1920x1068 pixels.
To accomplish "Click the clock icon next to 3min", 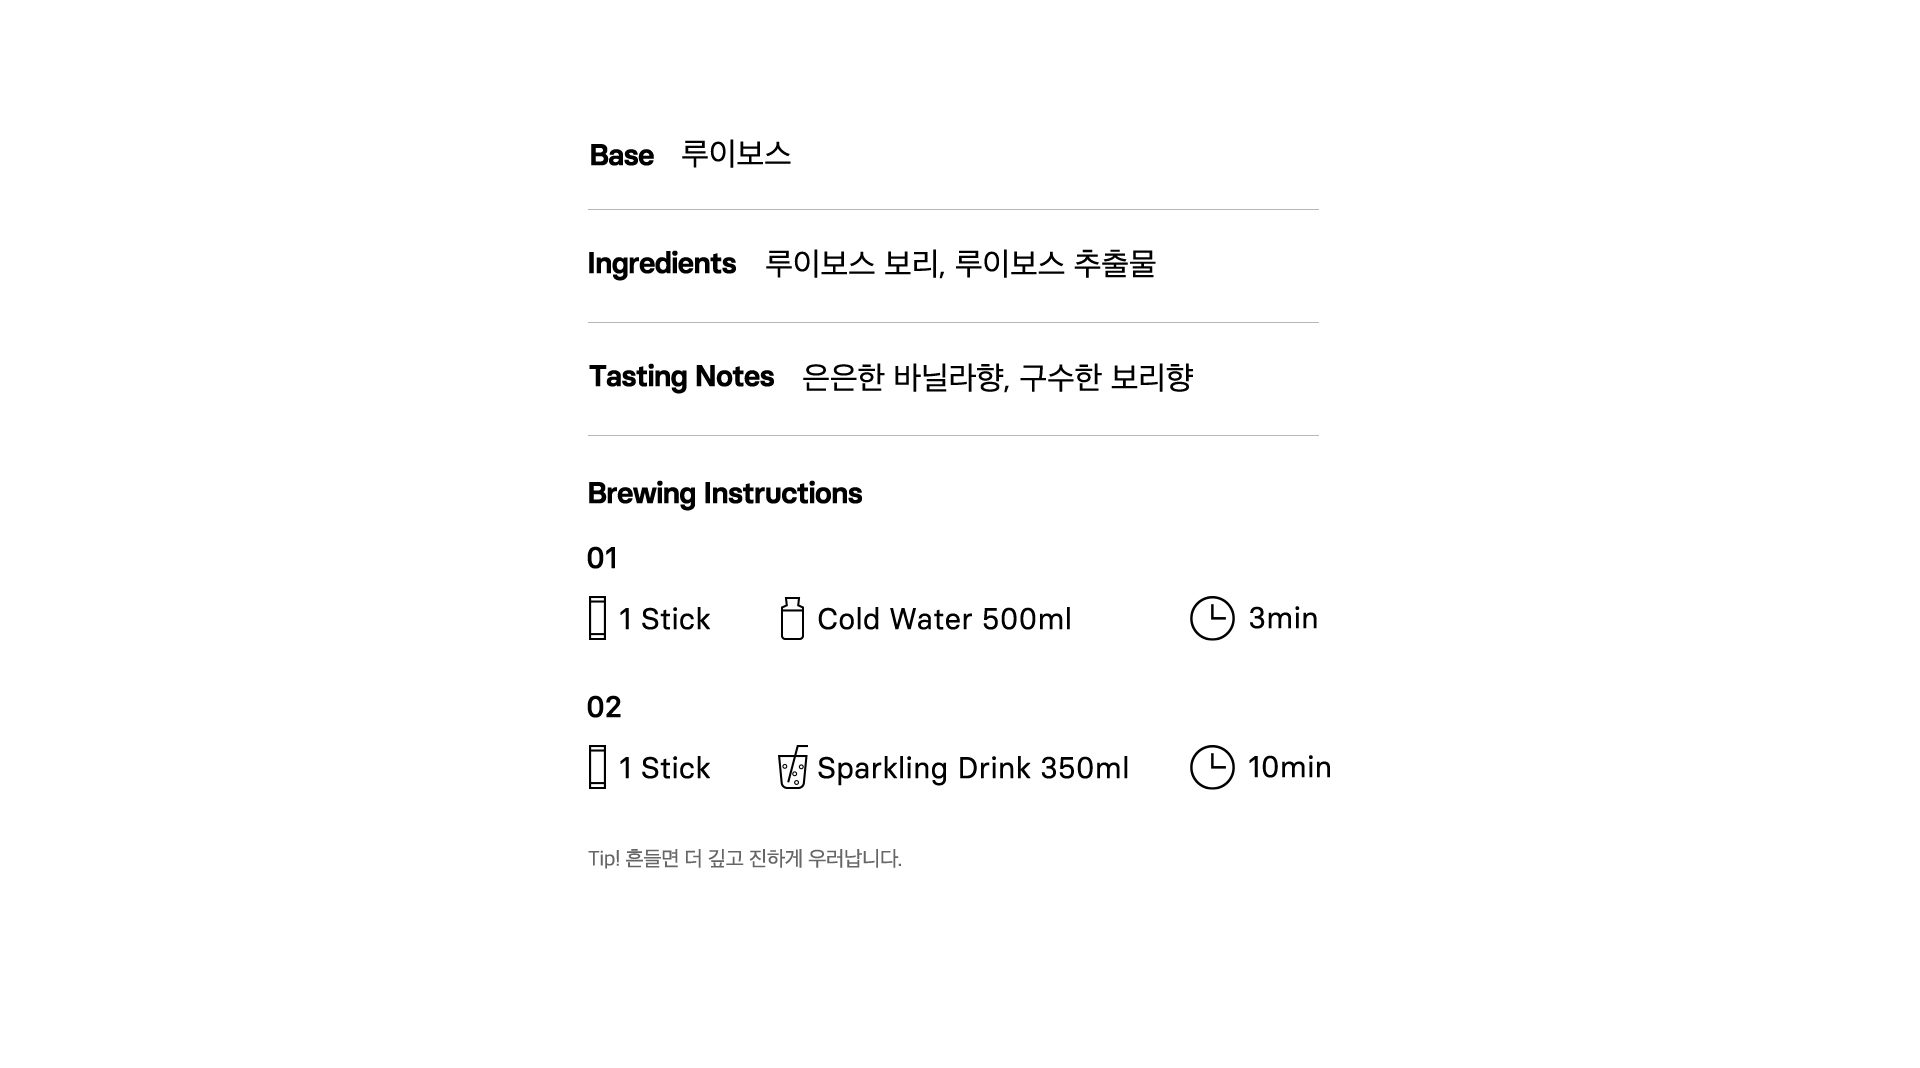I will pyautogui.click(x=1212, y=618).
